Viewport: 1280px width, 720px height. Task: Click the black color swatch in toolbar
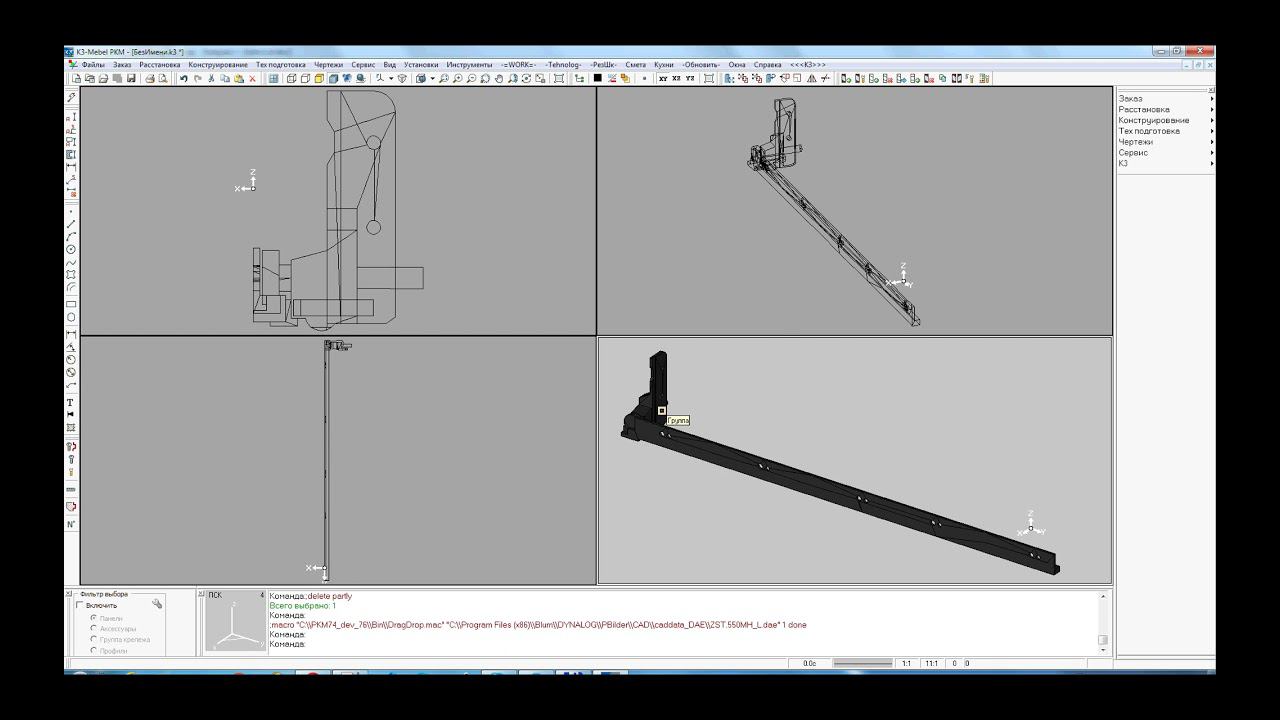[597, 78]
